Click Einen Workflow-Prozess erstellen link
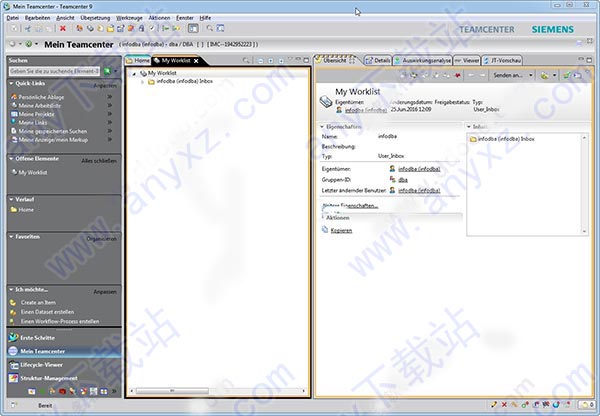Screen dimensions: 600x416 60,321
